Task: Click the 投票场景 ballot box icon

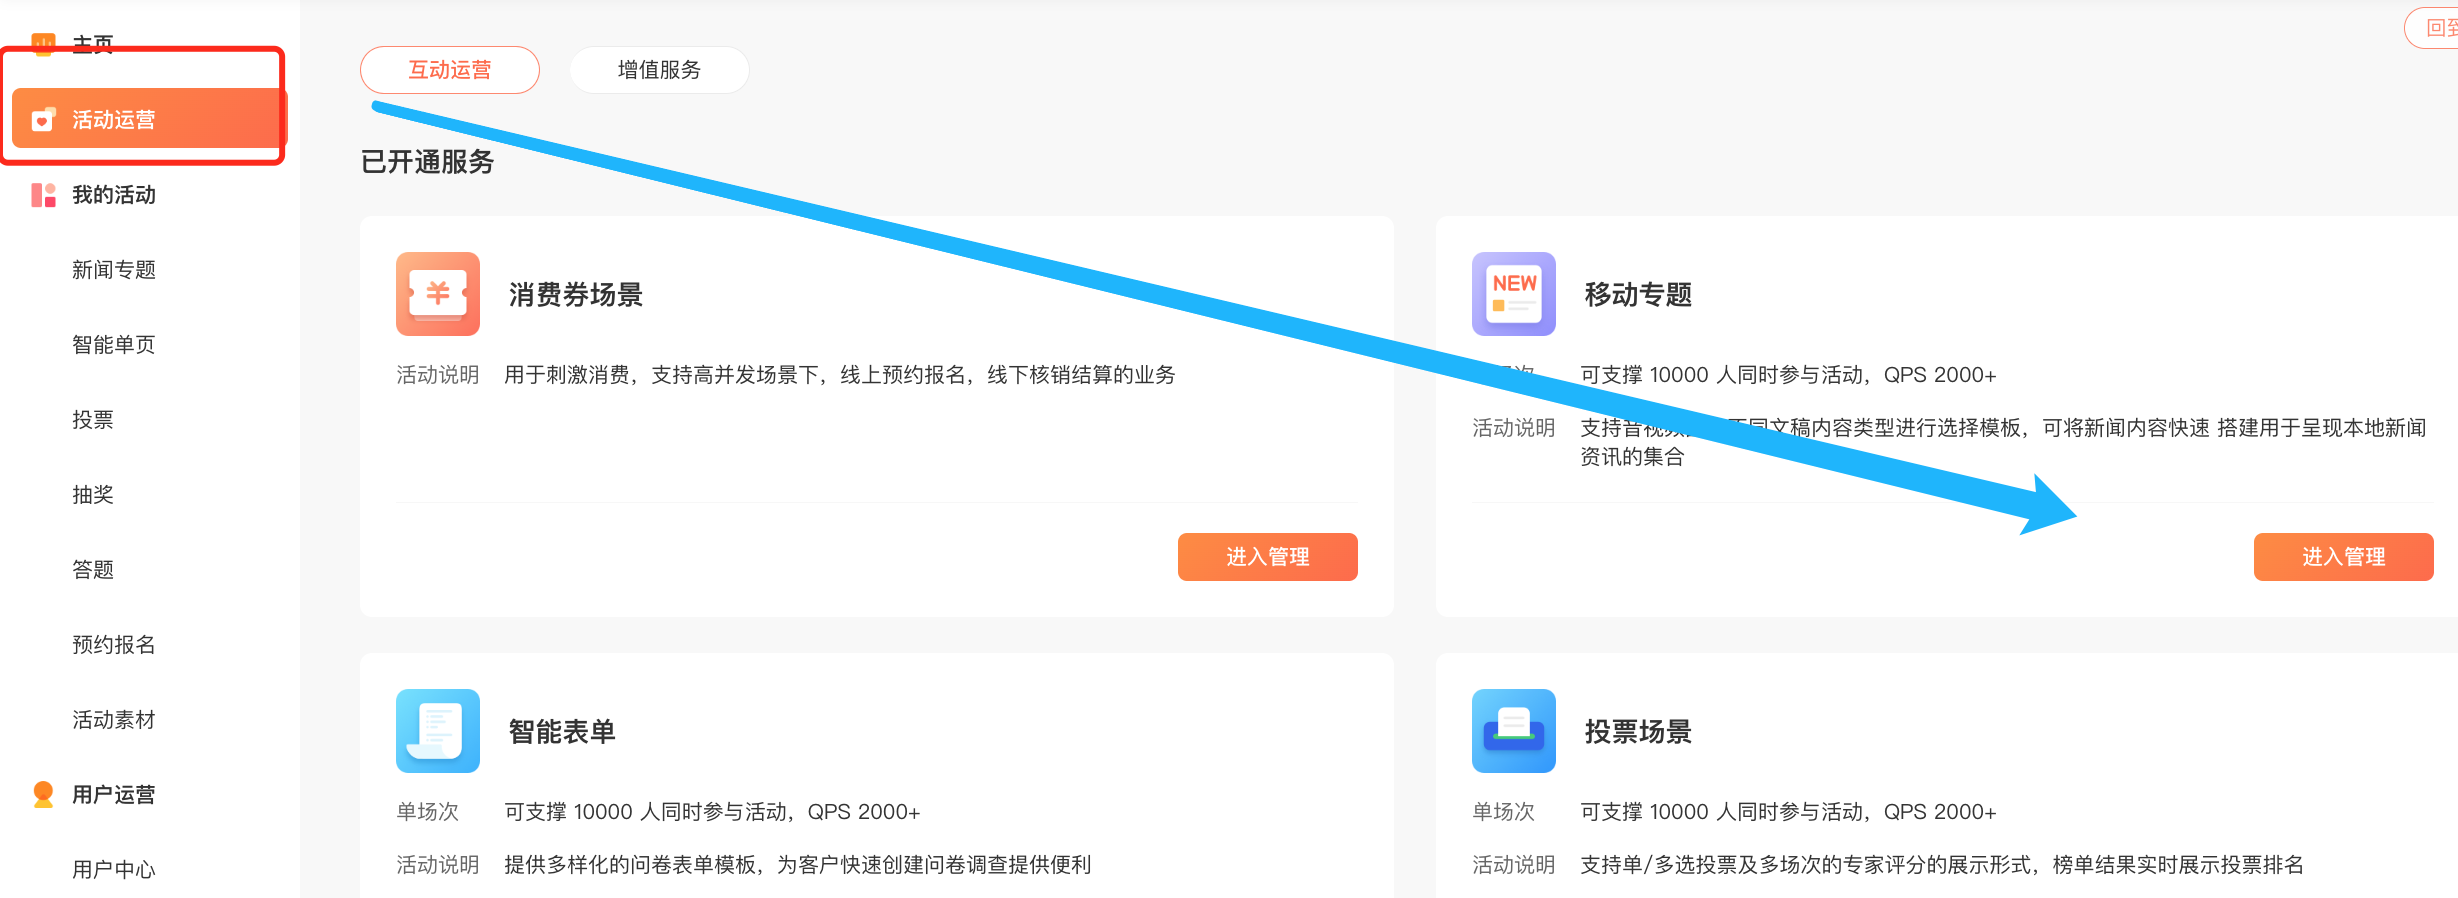Action: [x=1513, y=731]
